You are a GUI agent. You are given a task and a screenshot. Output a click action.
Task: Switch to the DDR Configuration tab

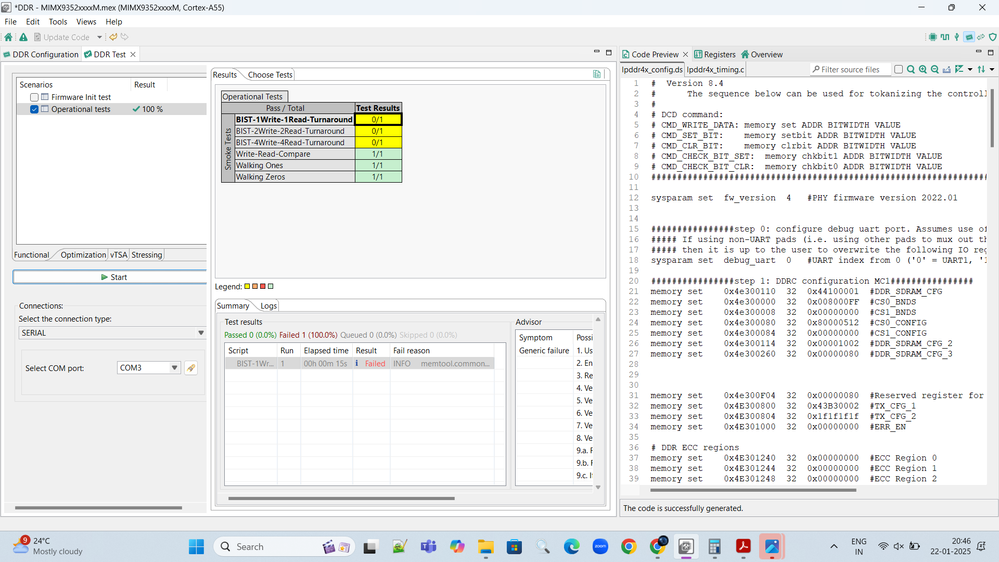(41, 55)
